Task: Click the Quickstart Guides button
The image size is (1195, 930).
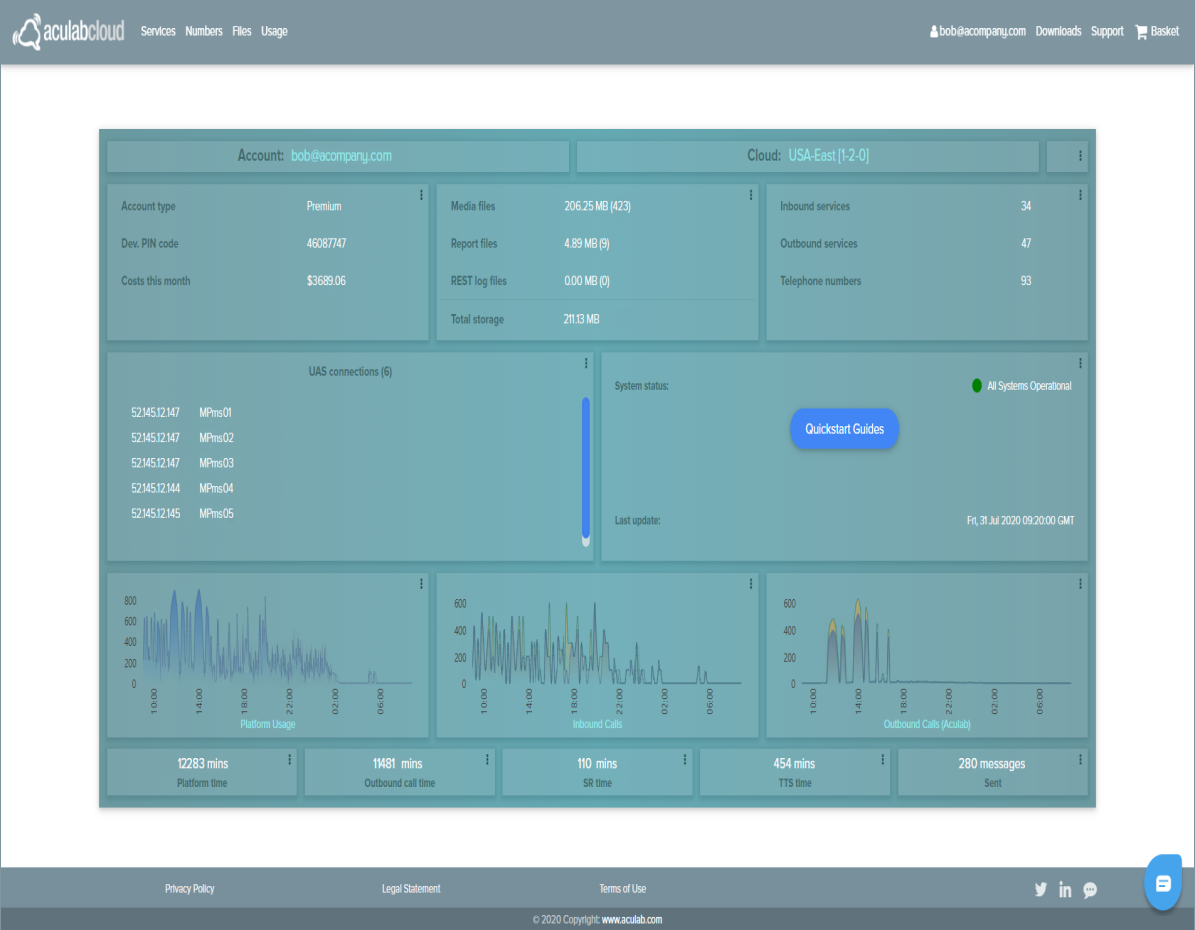Action: point(844,428)
